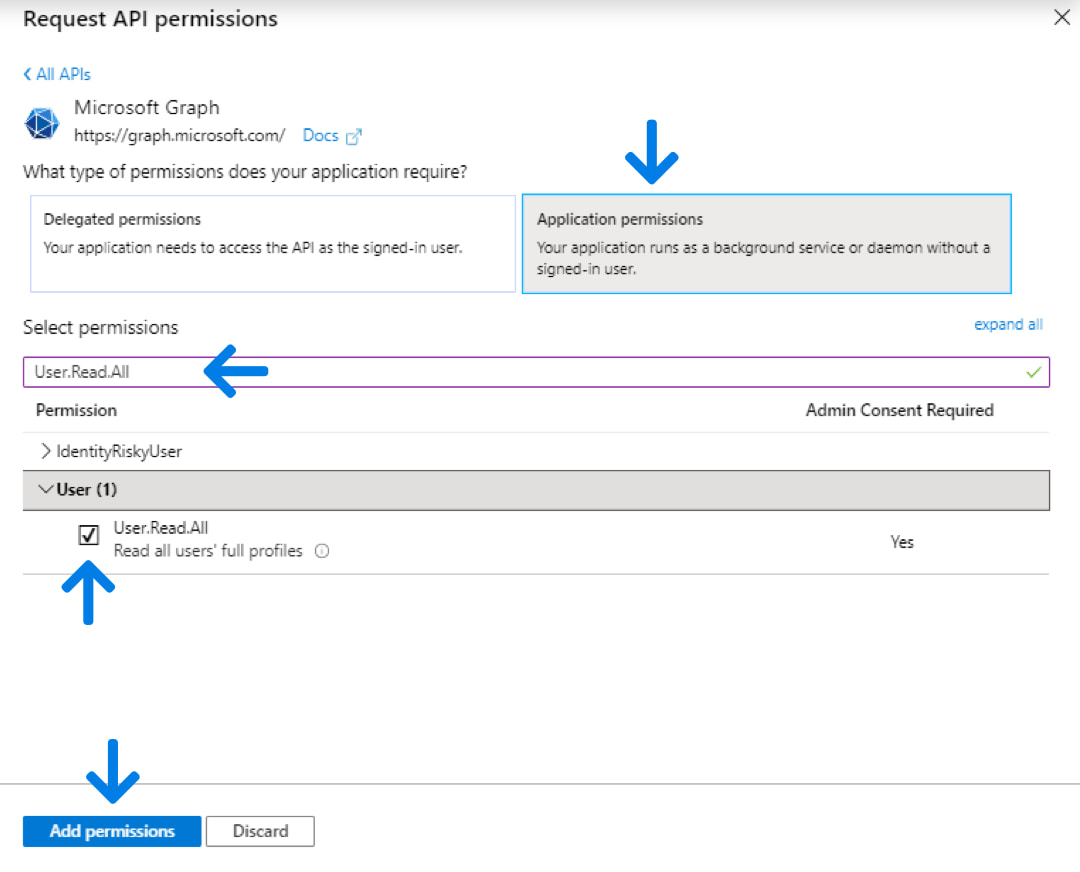Click the https://graph.microsoft.com/ URL text
This screenshot has width=1080, height=872.
pos(179,136)
